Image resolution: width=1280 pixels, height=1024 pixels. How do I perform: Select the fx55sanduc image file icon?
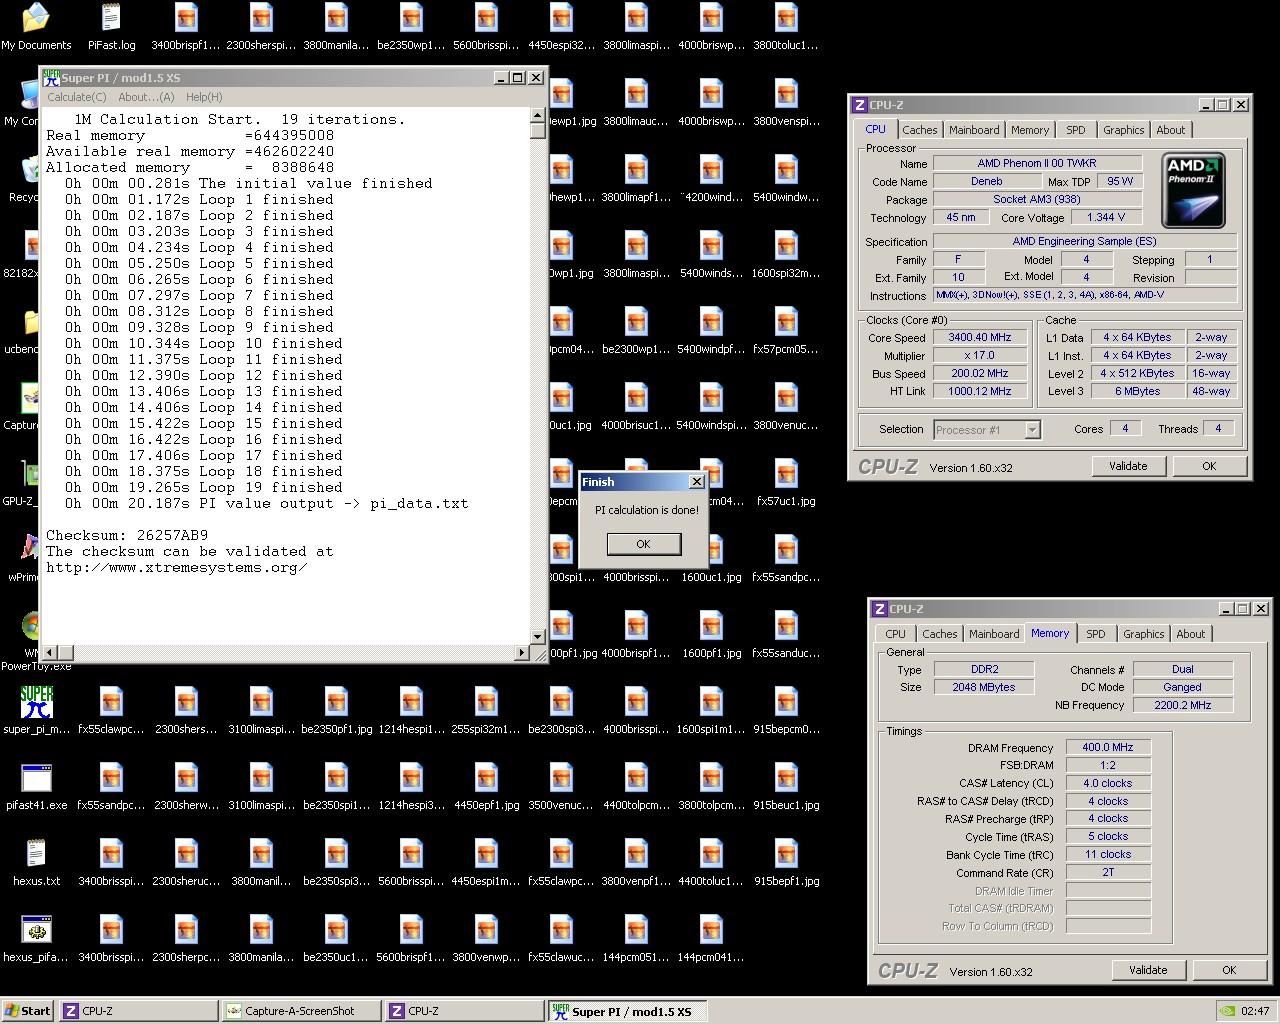[x=786, y=626]
